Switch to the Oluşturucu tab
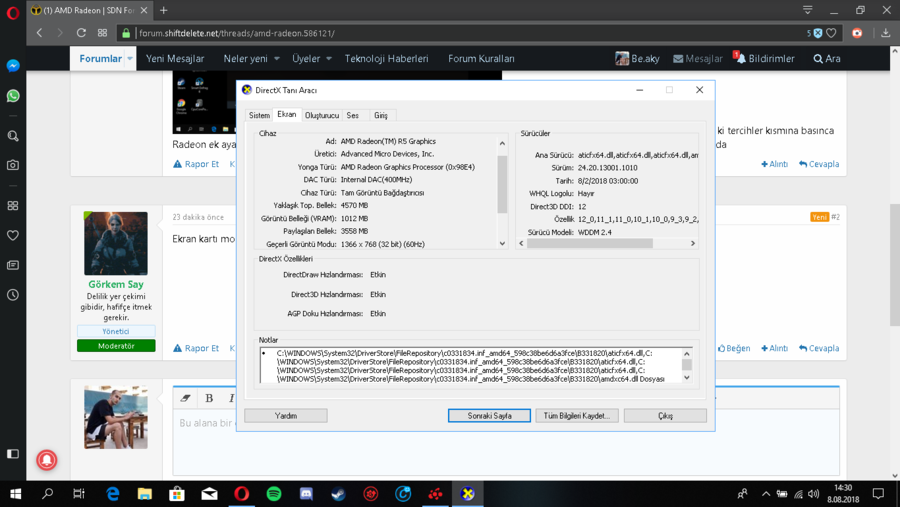The width and height of the screenshot is (900, 507). [x=321, y=115]
